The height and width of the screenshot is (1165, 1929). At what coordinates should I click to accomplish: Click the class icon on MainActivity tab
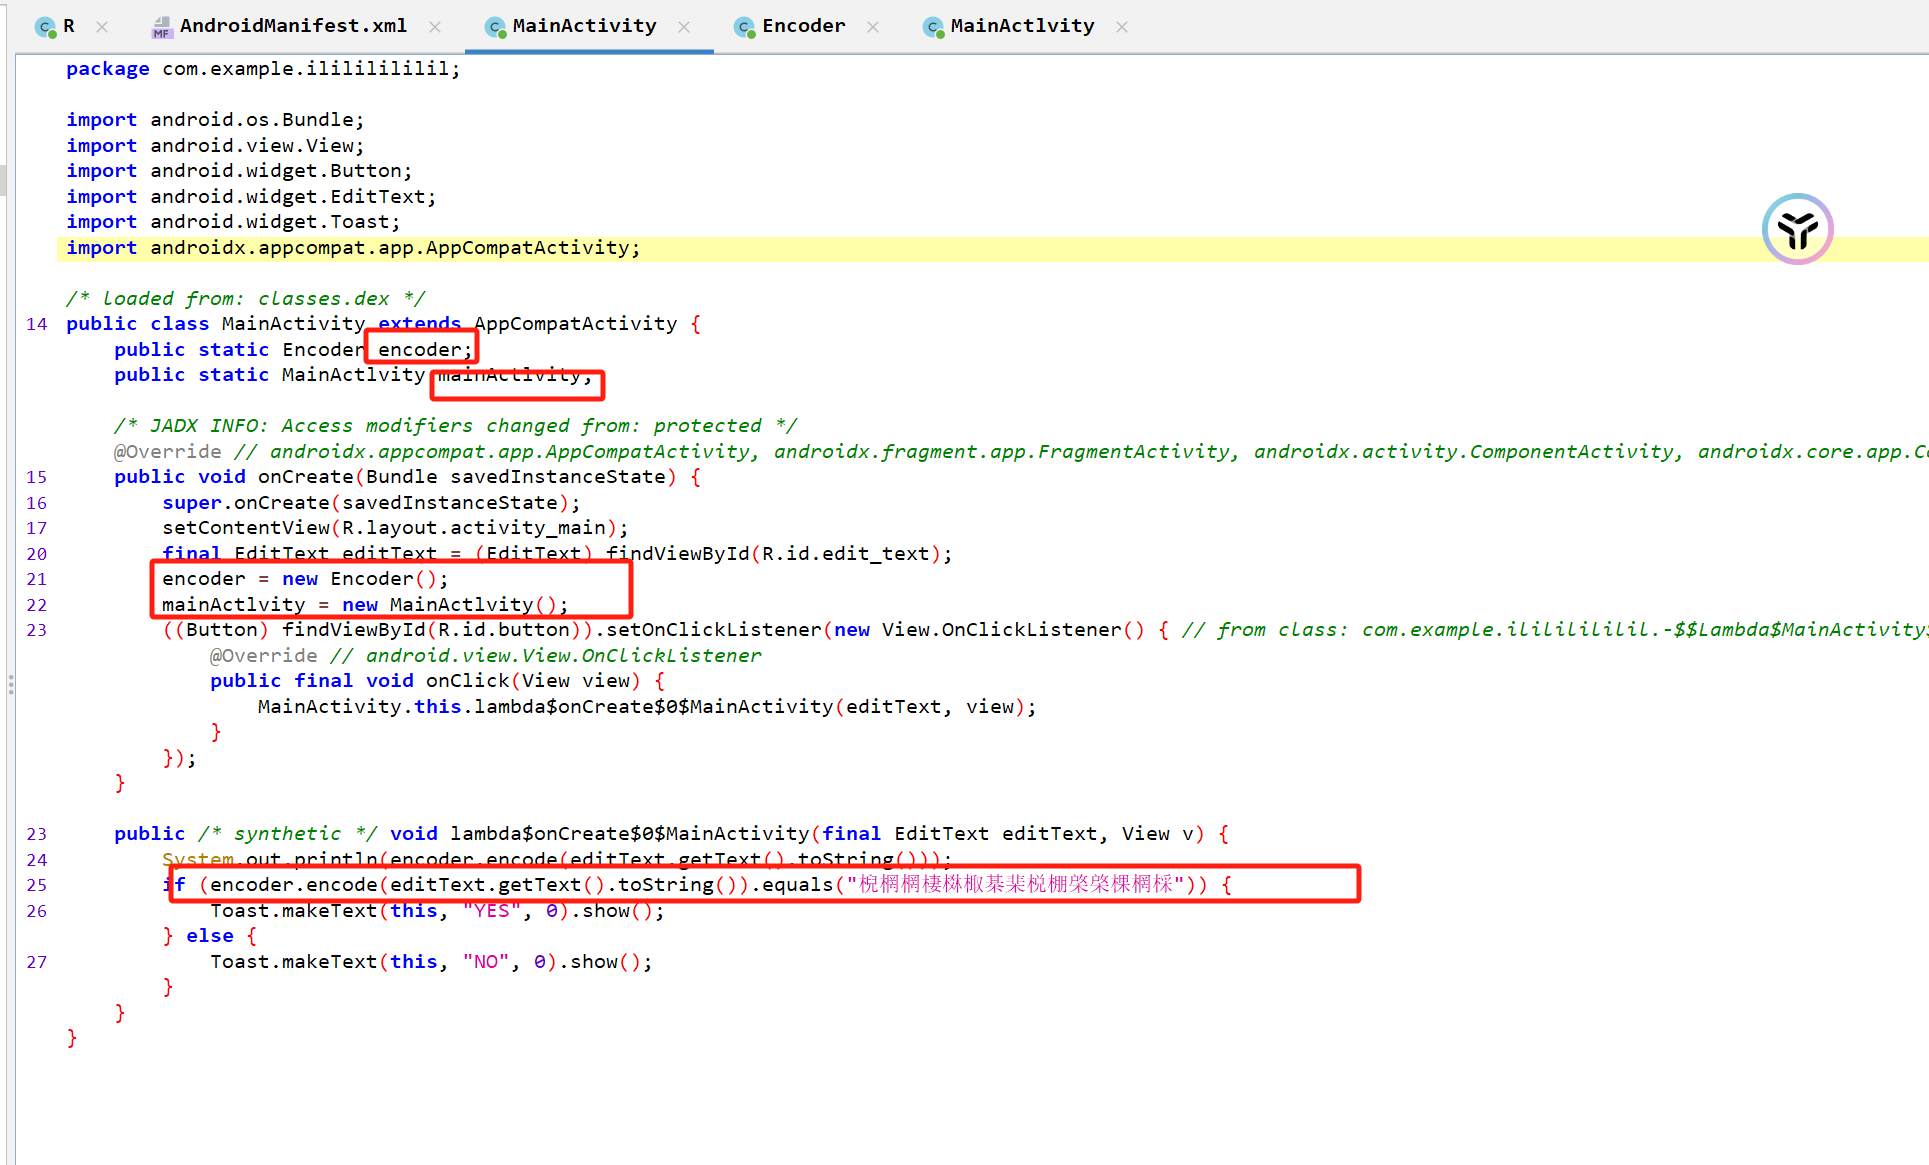click(495, 27)
